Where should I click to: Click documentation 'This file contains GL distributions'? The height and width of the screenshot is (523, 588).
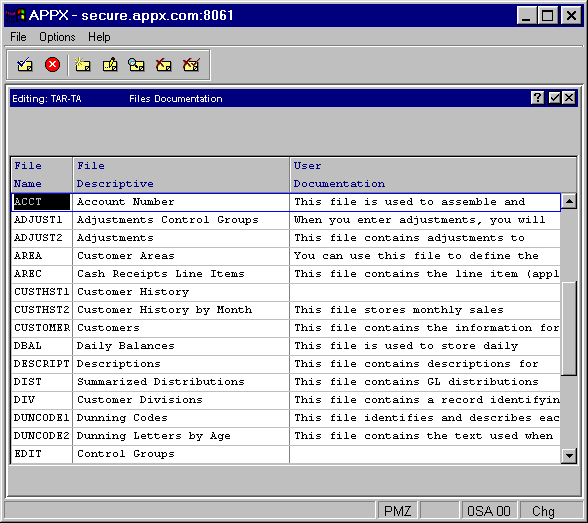(416, 382)
